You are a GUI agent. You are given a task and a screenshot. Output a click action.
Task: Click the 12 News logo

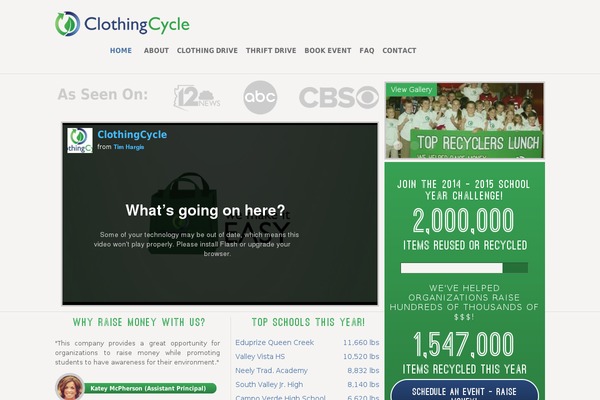pos(197,97)
